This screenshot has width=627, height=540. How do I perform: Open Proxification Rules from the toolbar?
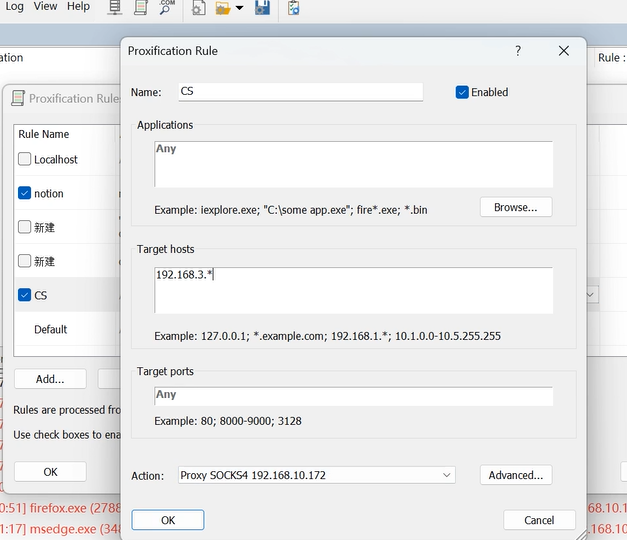[141, 8]
